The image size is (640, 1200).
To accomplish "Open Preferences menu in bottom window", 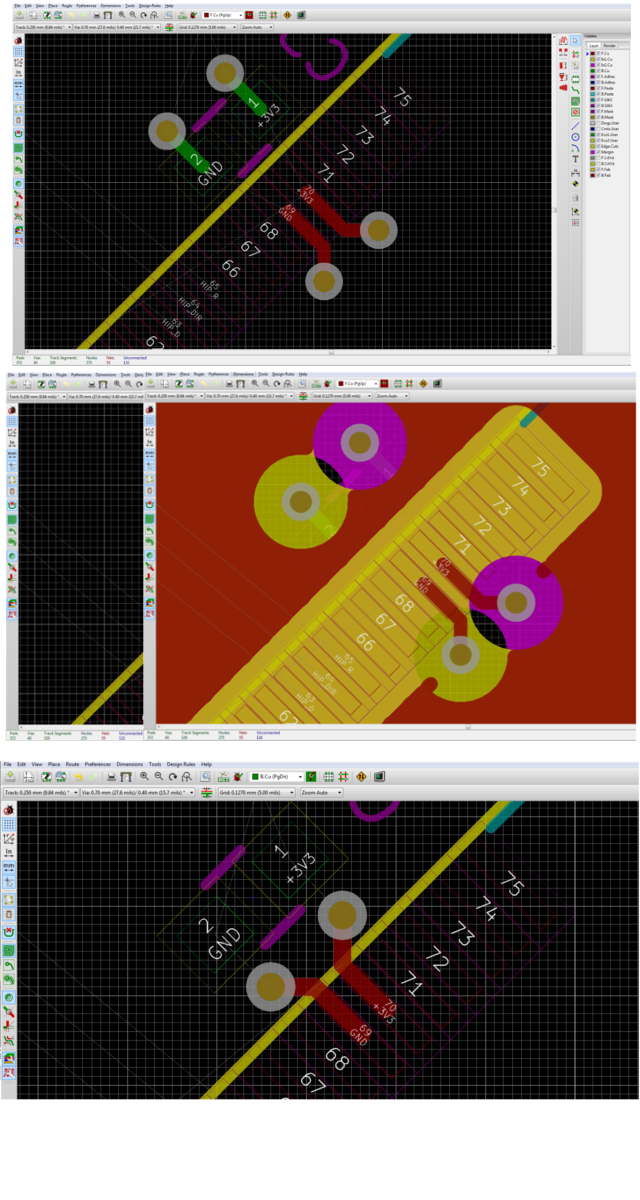I will (x=97, y=764).
